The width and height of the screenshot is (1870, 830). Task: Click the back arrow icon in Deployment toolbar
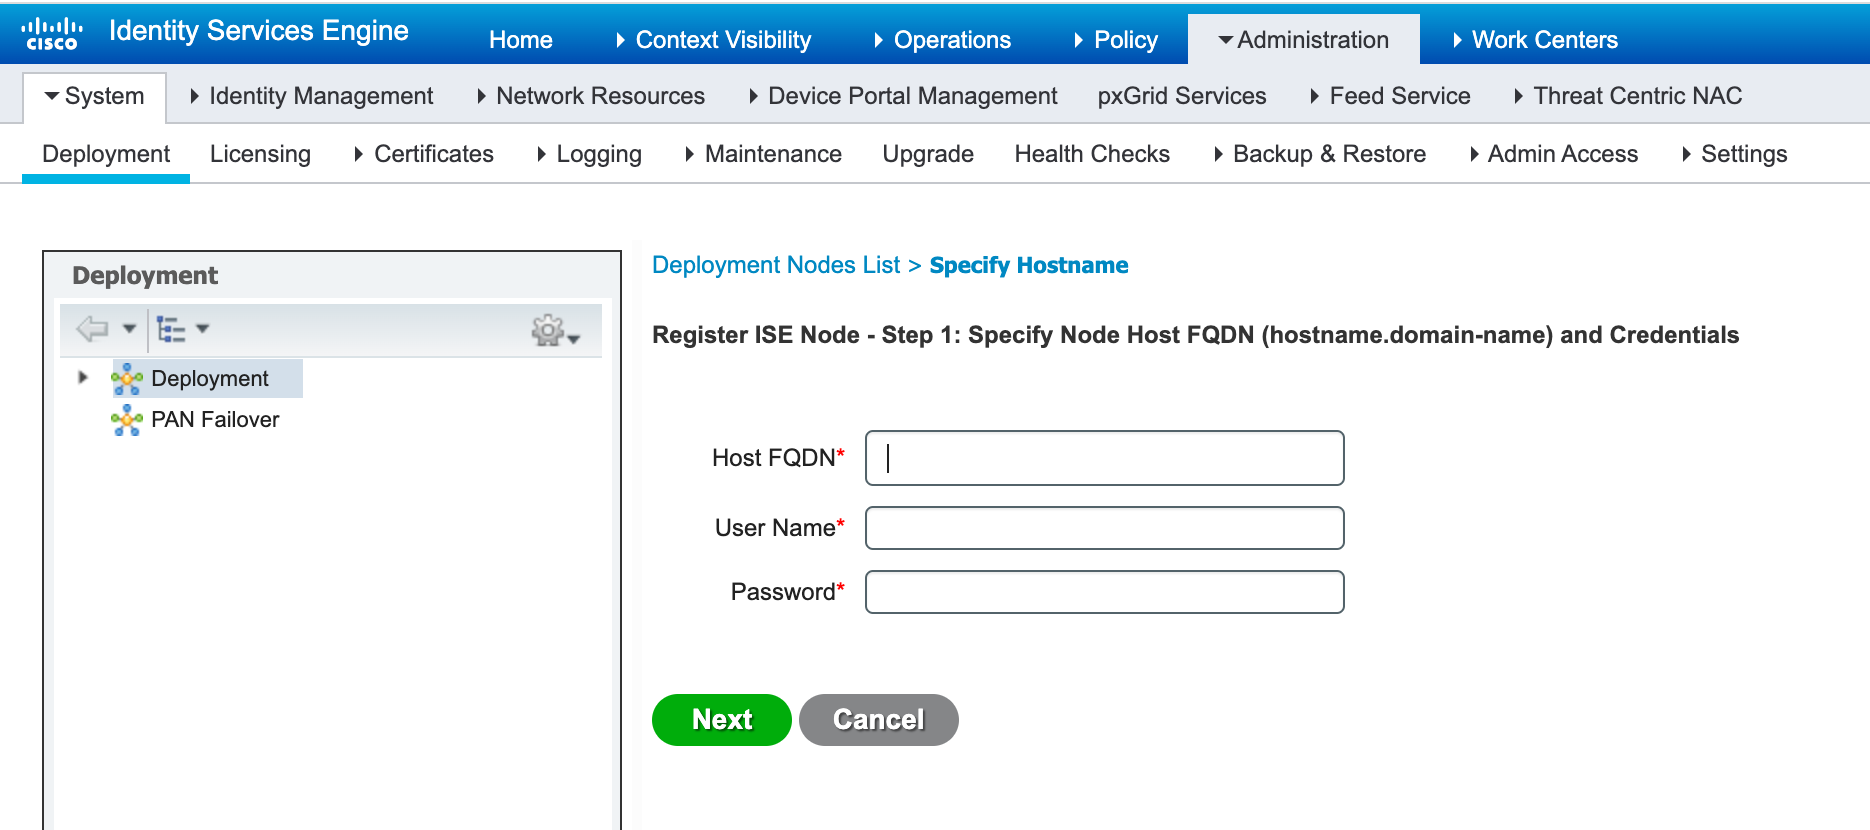(92, 328)
